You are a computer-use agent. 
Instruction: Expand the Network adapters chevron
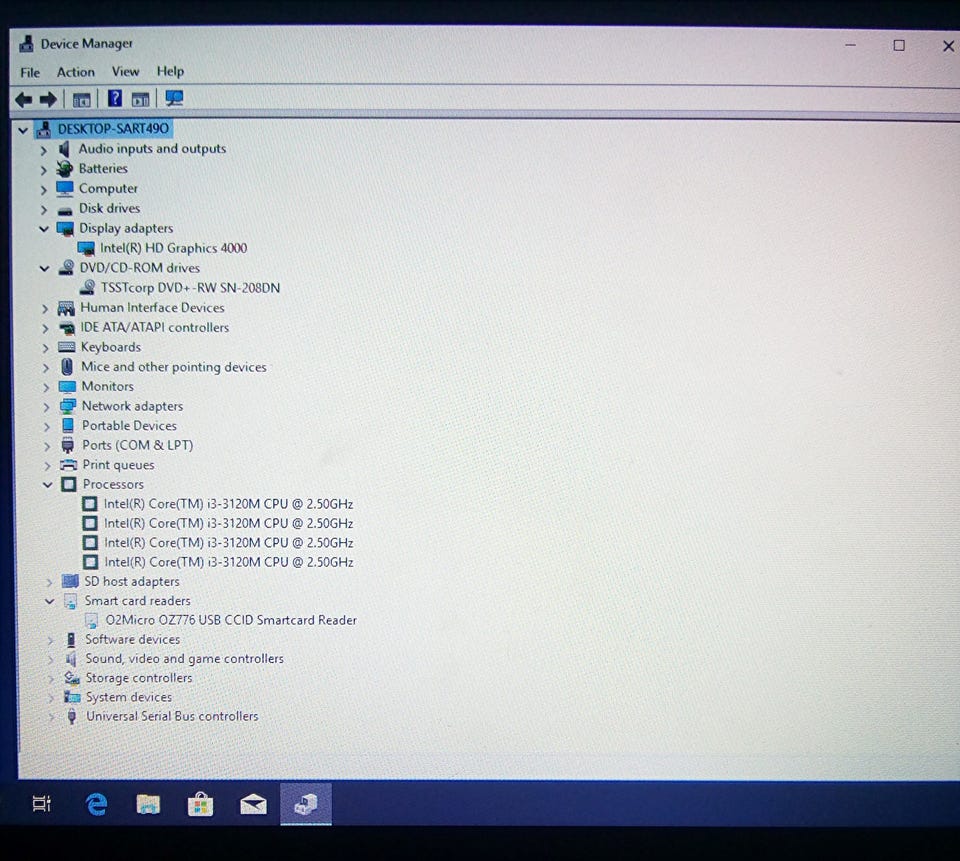(x=47, y=407)
